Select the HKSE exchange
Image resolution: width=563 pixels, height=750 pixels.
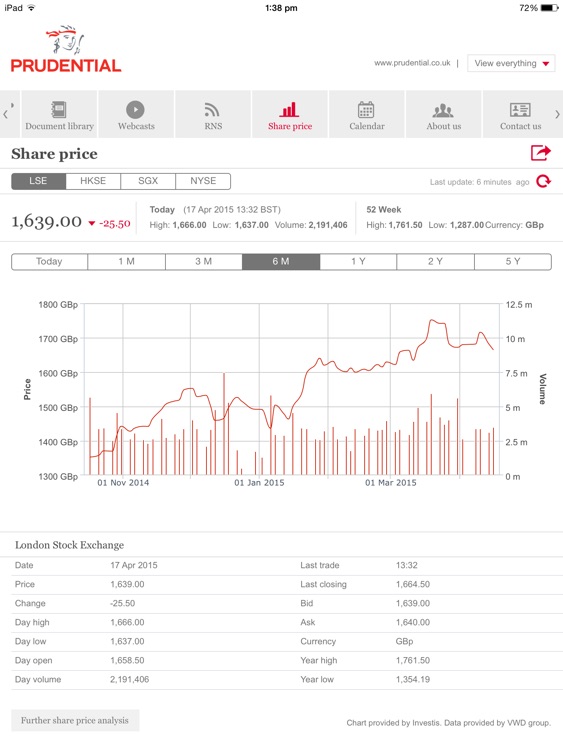(93, 181)
